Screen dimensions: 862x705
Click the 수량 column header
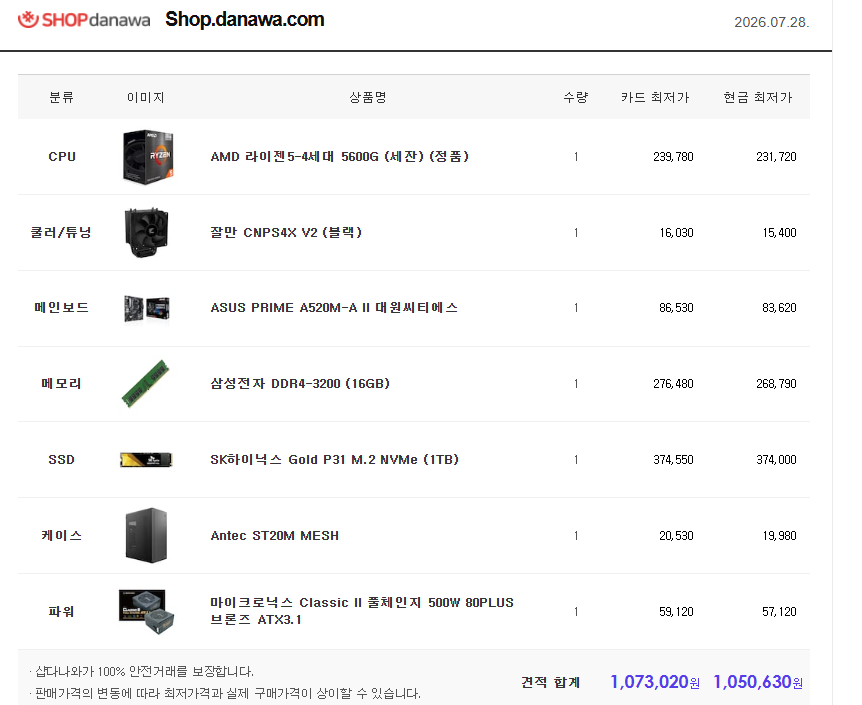point(576,97)
